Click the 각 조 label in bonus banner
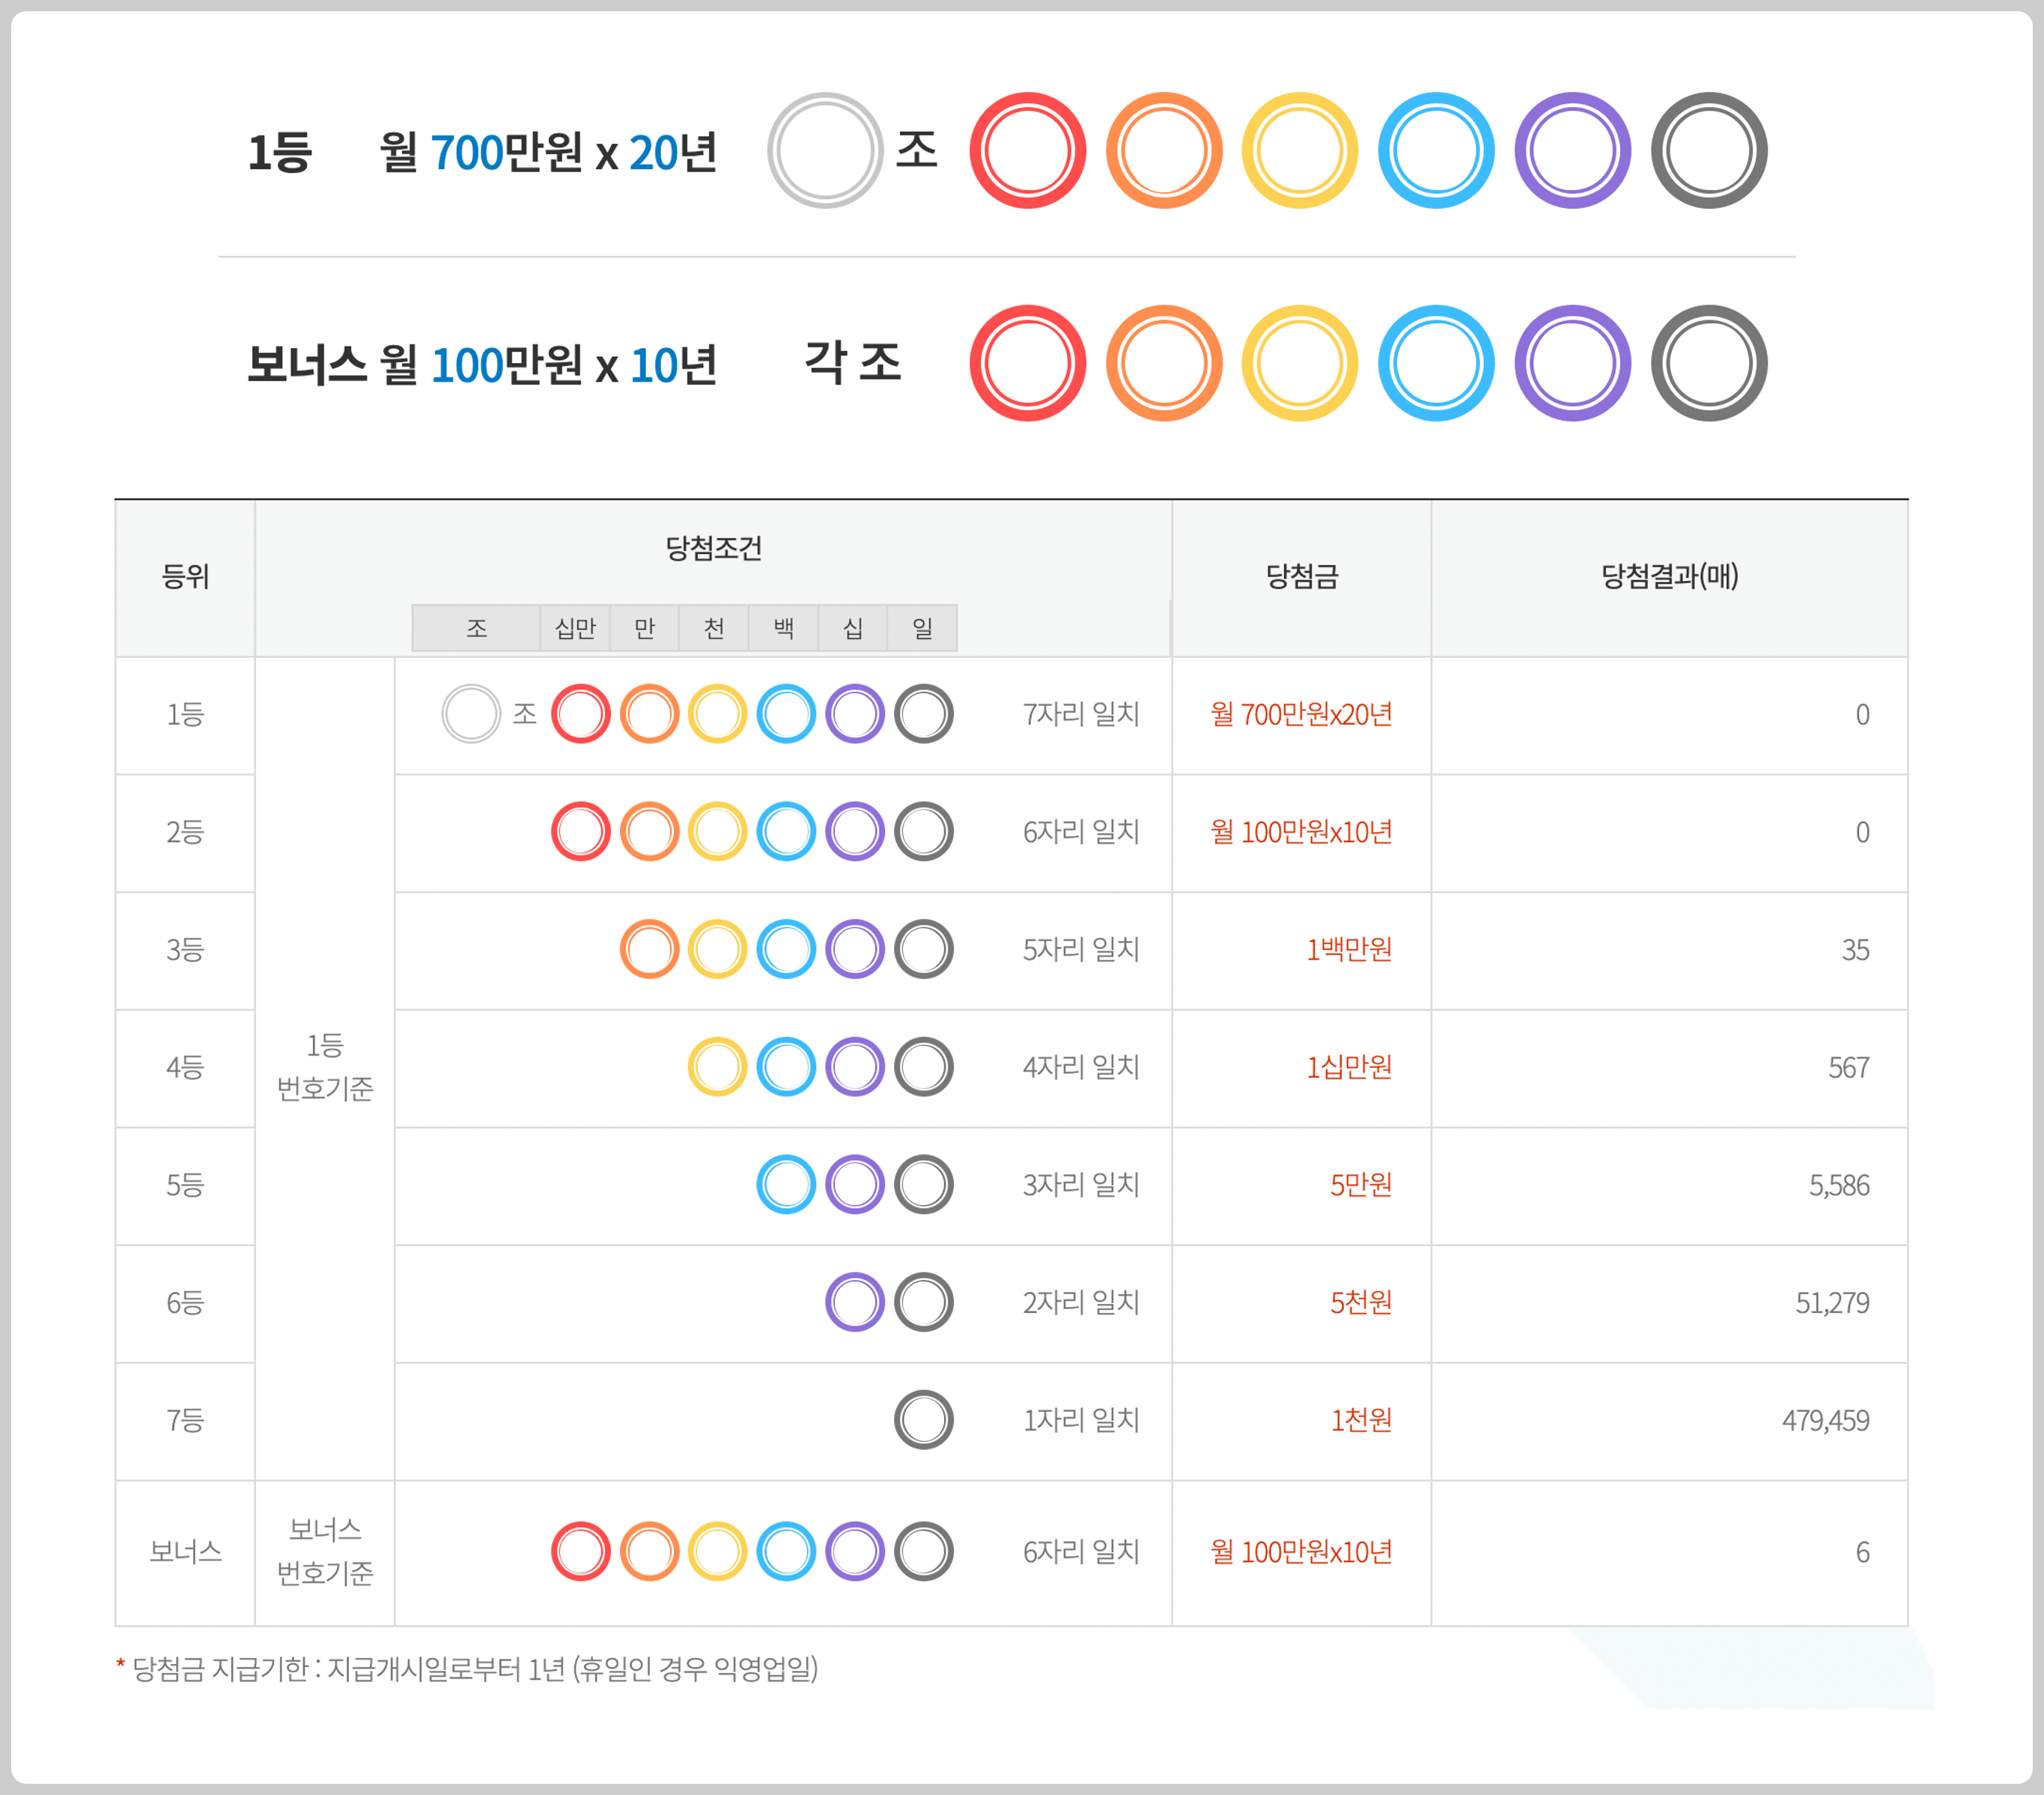The width and height of the screenshot is (2044, 1795). coord(853,361)
